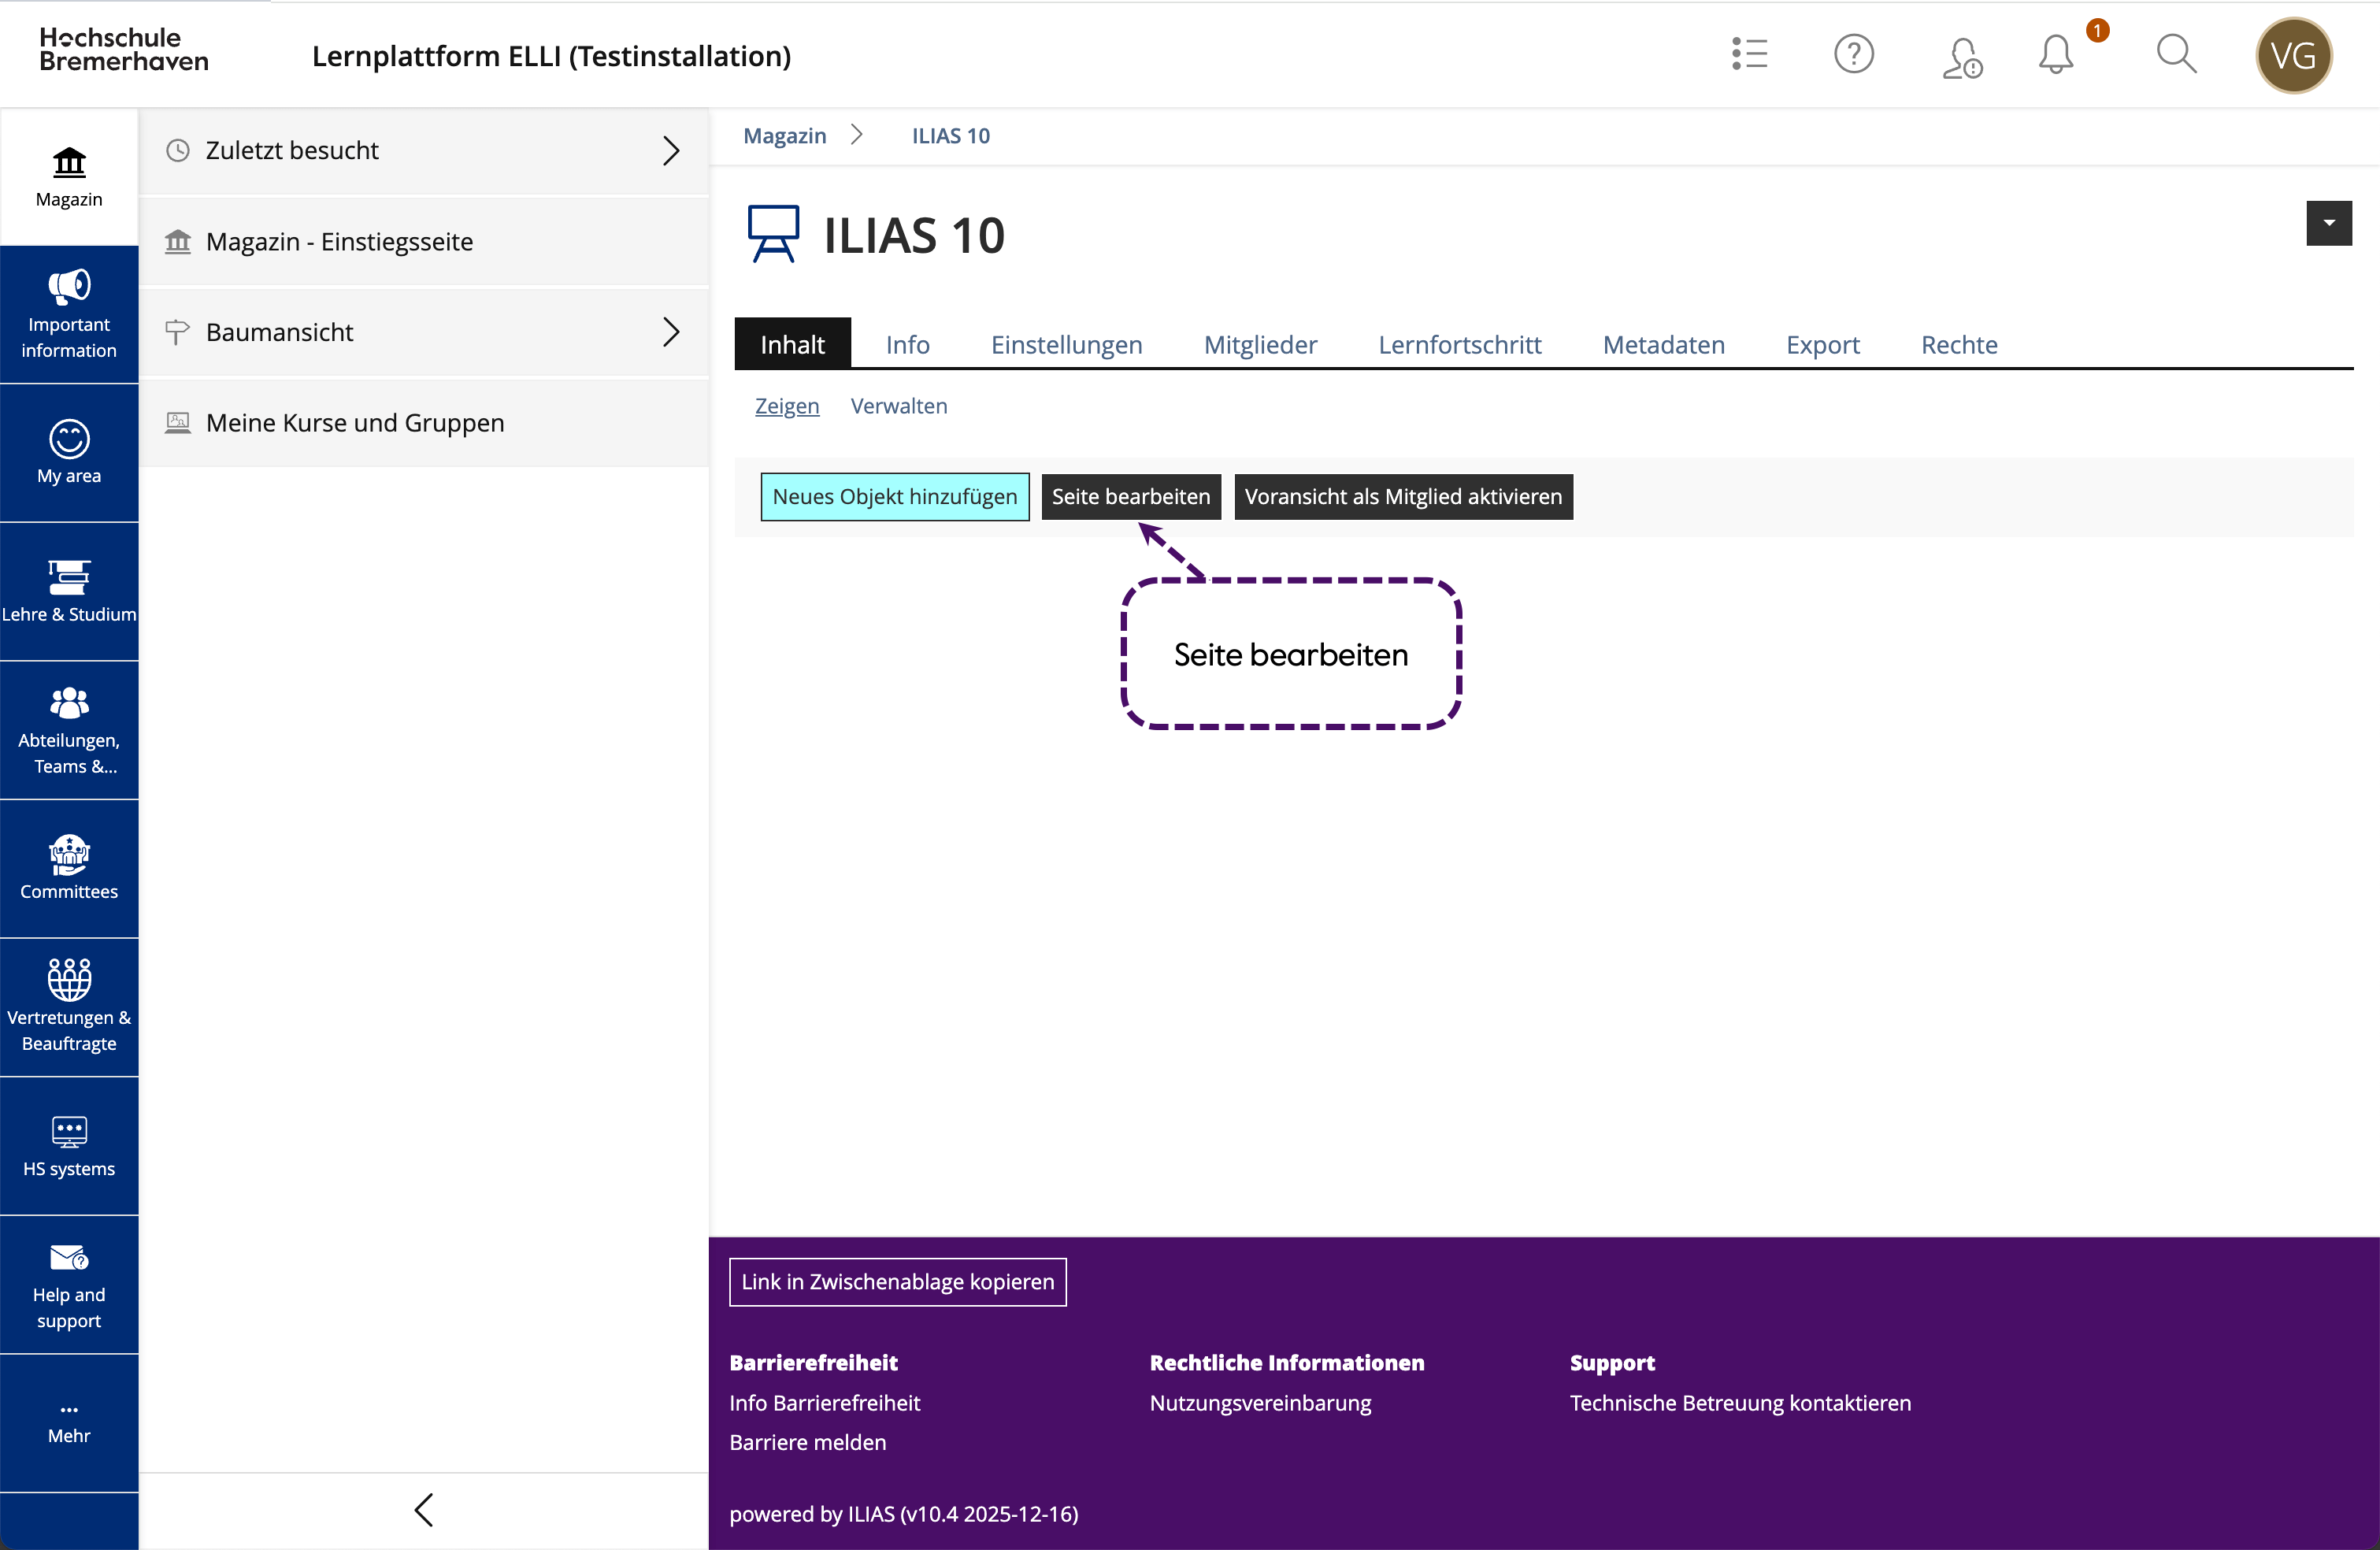The height and width of the screenshot is (1550, 2380).
Task: Open the notifications bell icon
Action: [2055, 55]
